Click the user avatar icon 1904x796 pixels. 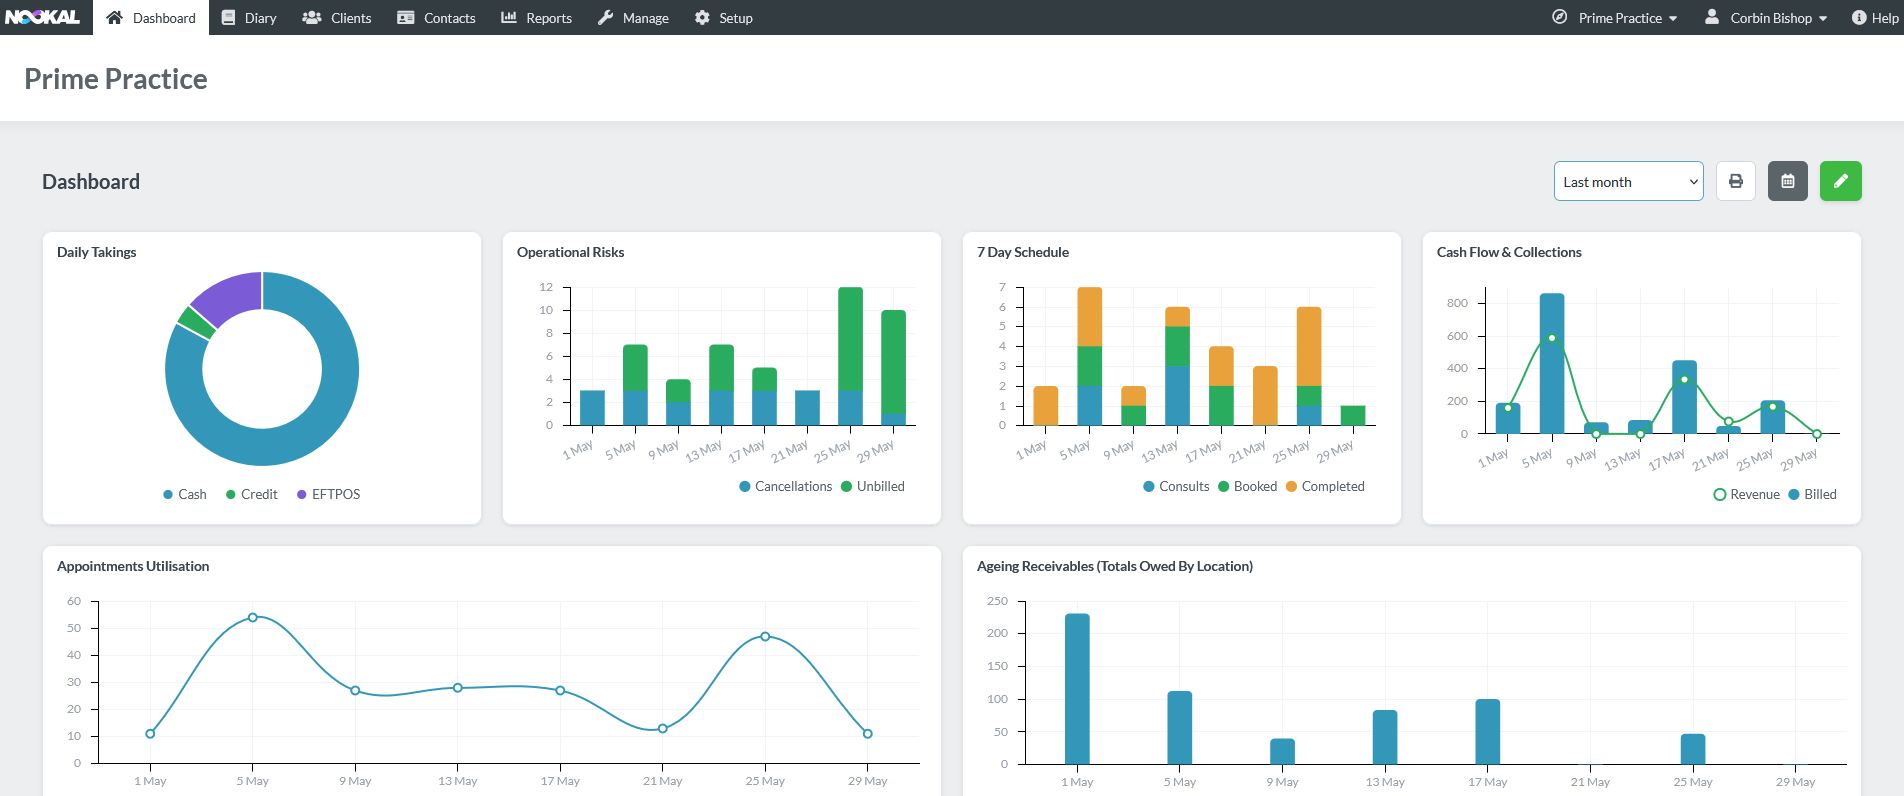coord(1712,17)
